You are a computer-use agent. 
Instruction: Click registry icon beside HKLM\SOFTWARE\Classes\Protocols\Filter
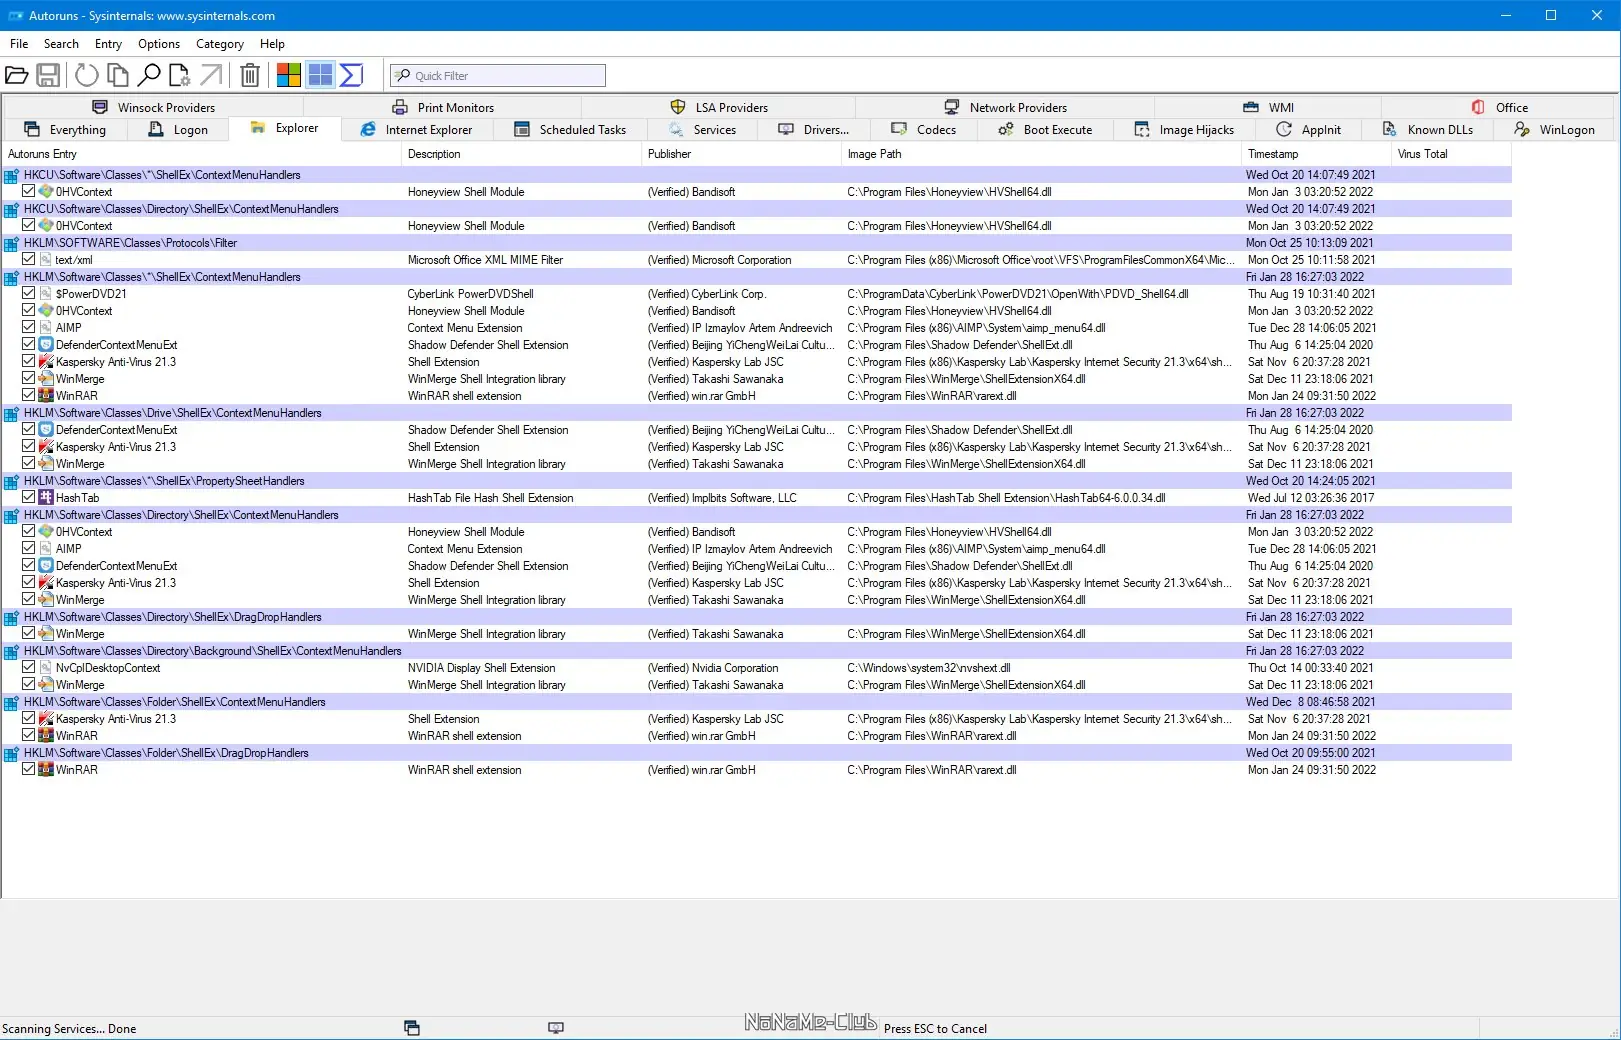tap(12, 243)
